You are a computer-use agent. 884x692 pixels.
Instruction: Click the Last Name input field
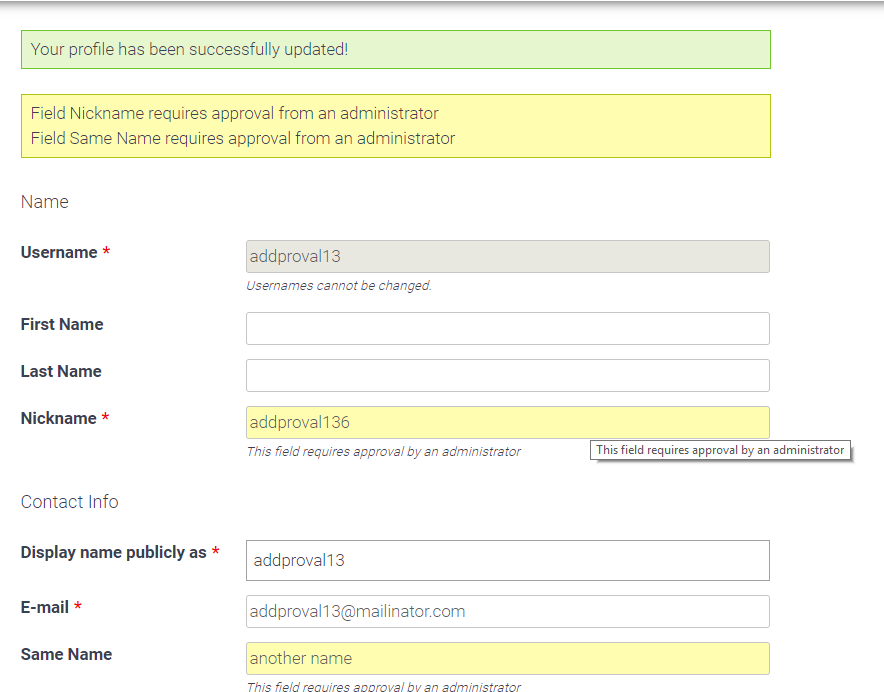[507, 375]
